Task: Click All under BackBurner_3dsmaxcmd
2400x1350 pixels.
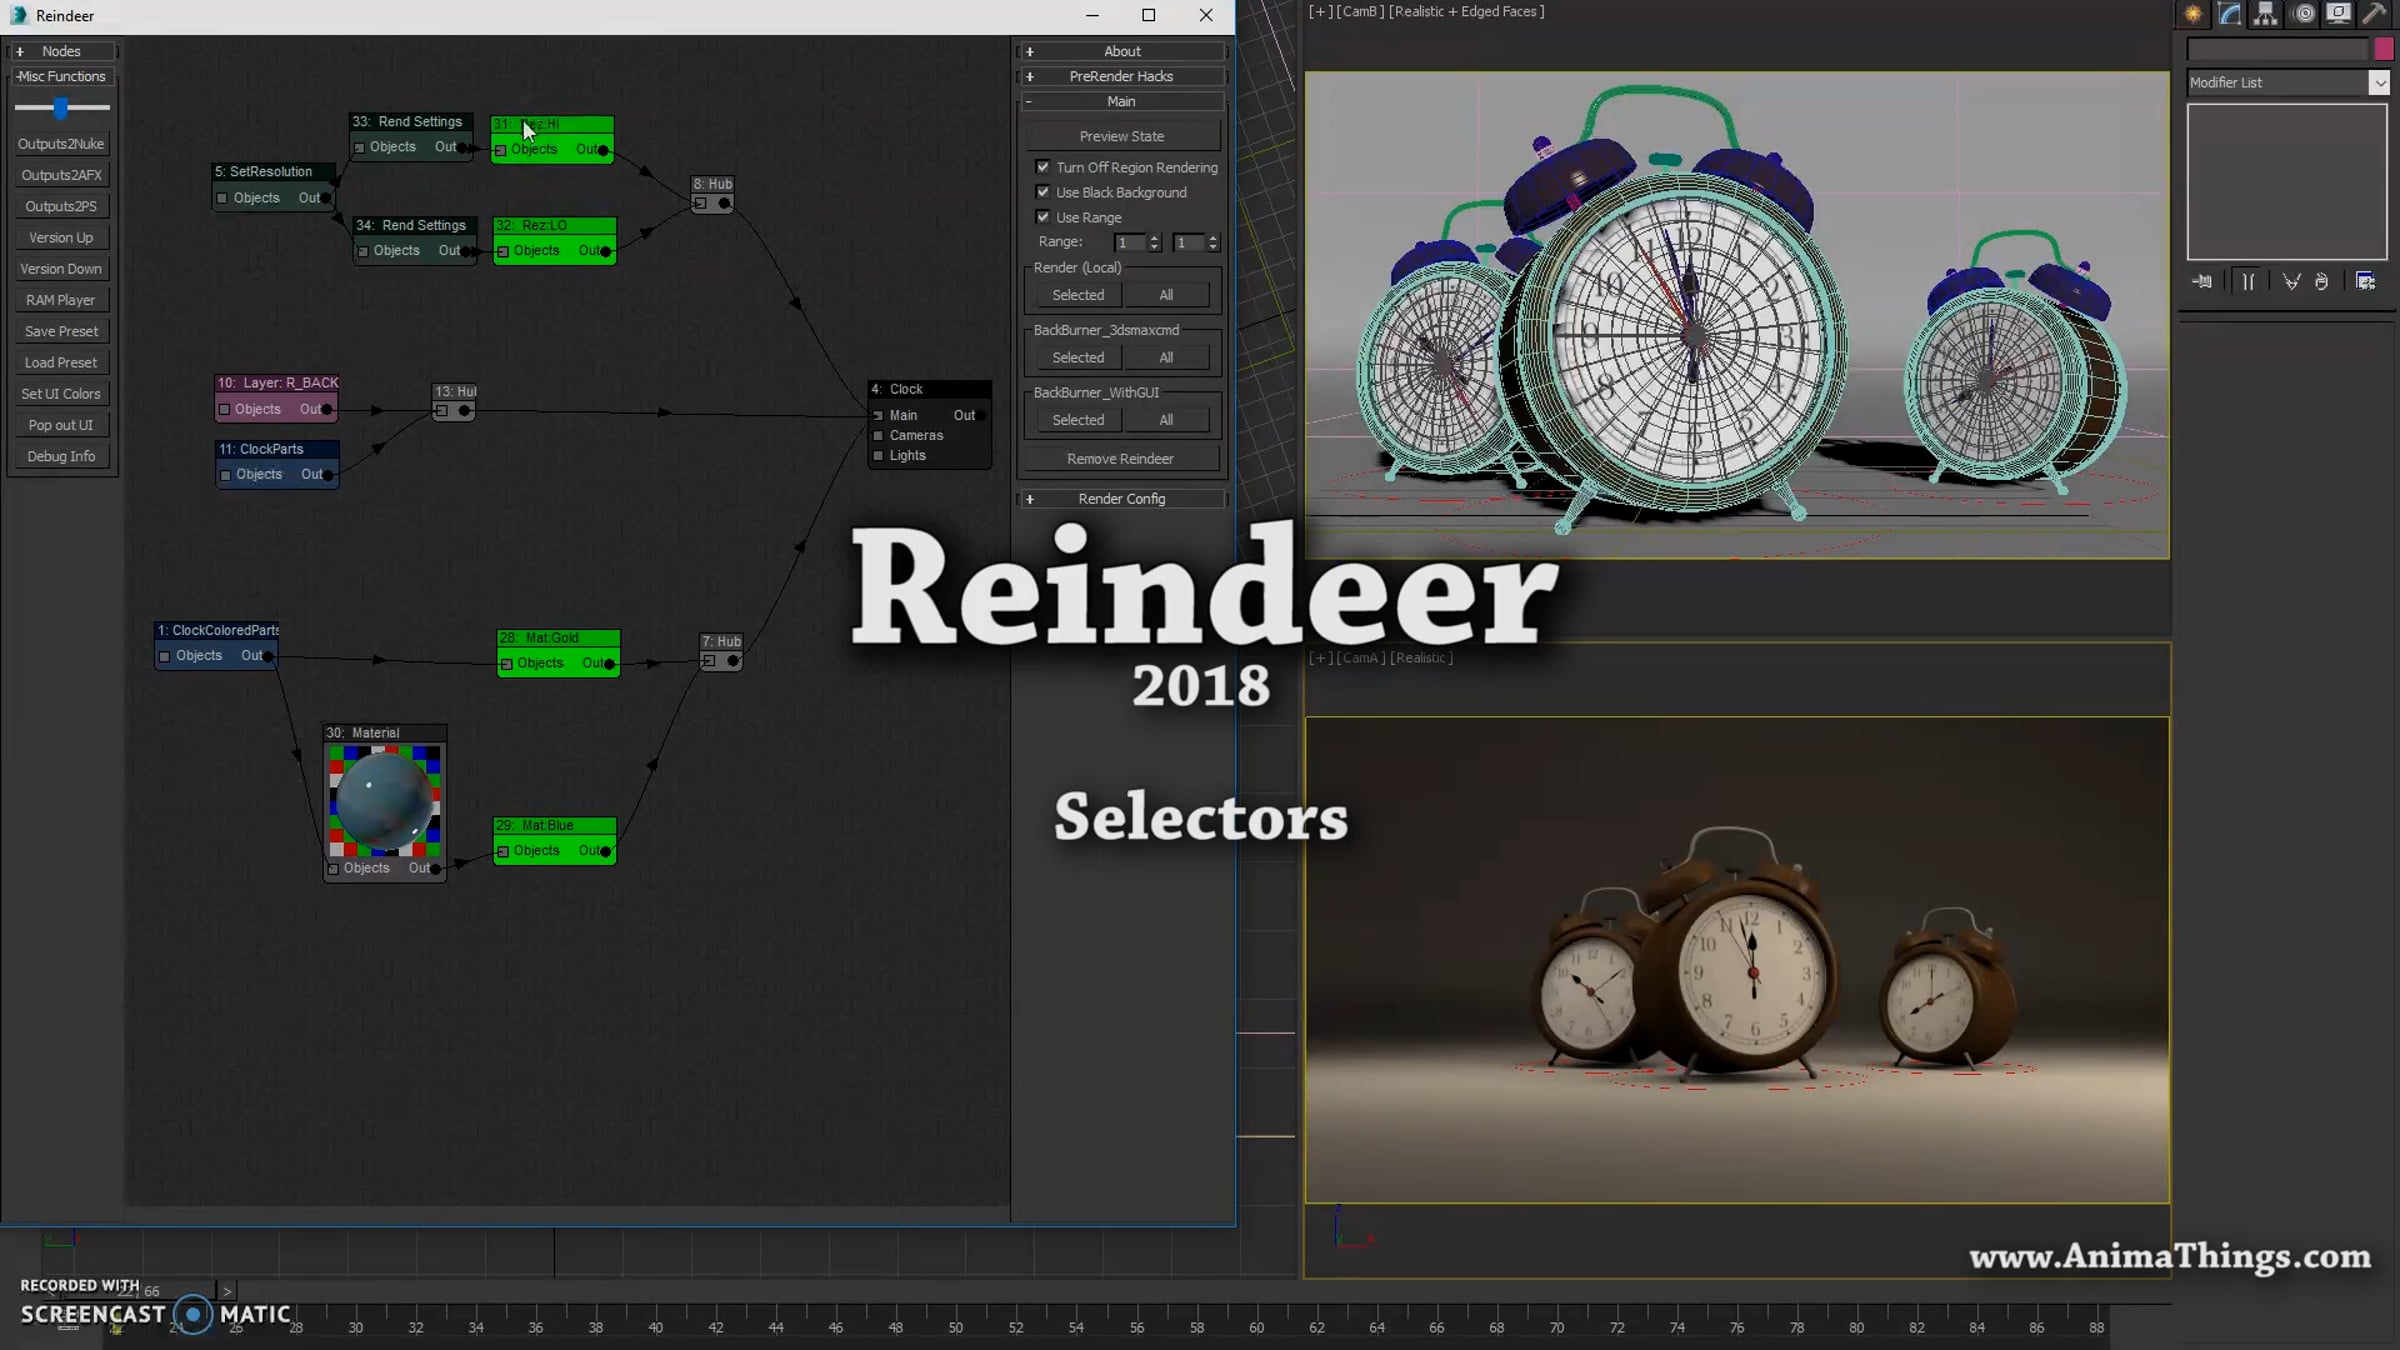Action: 1166,358
